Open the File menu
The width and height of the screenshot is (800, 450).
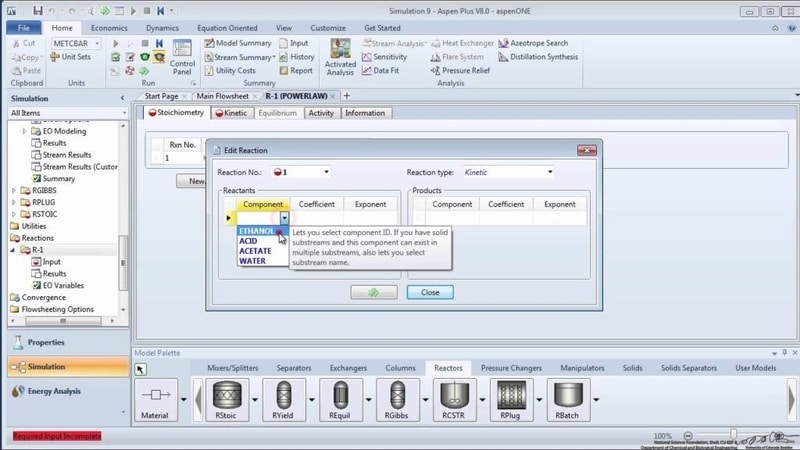click(x=23, y=28)
